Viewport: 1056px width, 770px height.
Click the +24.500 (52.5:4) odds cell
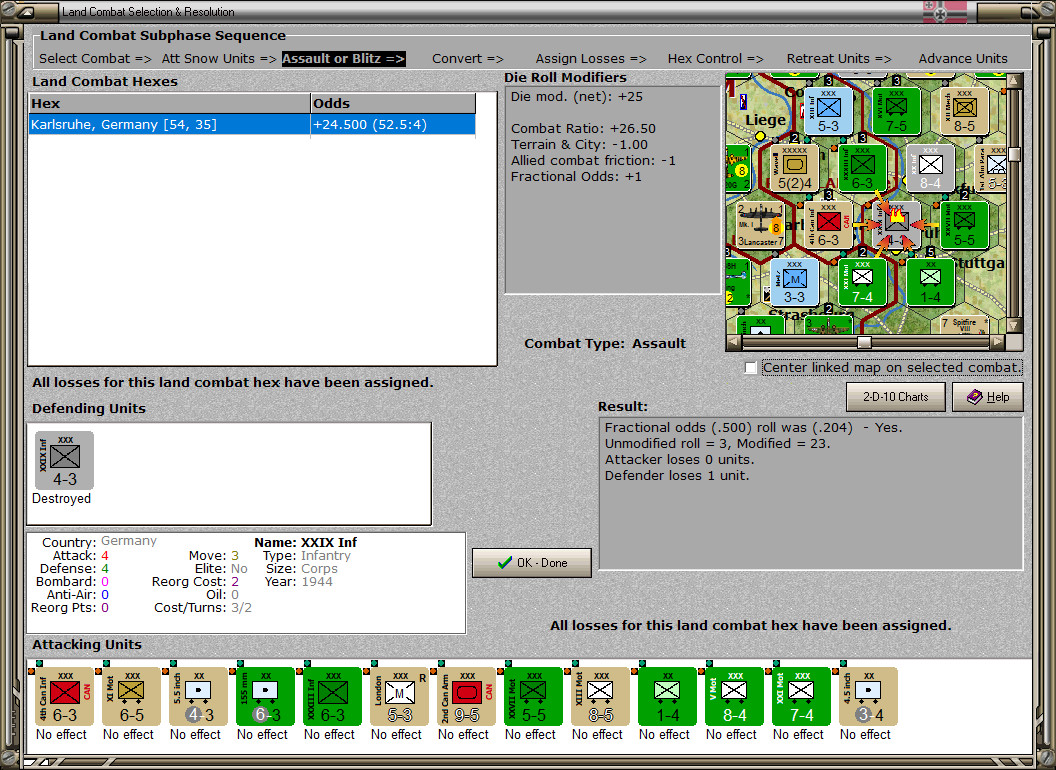point(393,125)
